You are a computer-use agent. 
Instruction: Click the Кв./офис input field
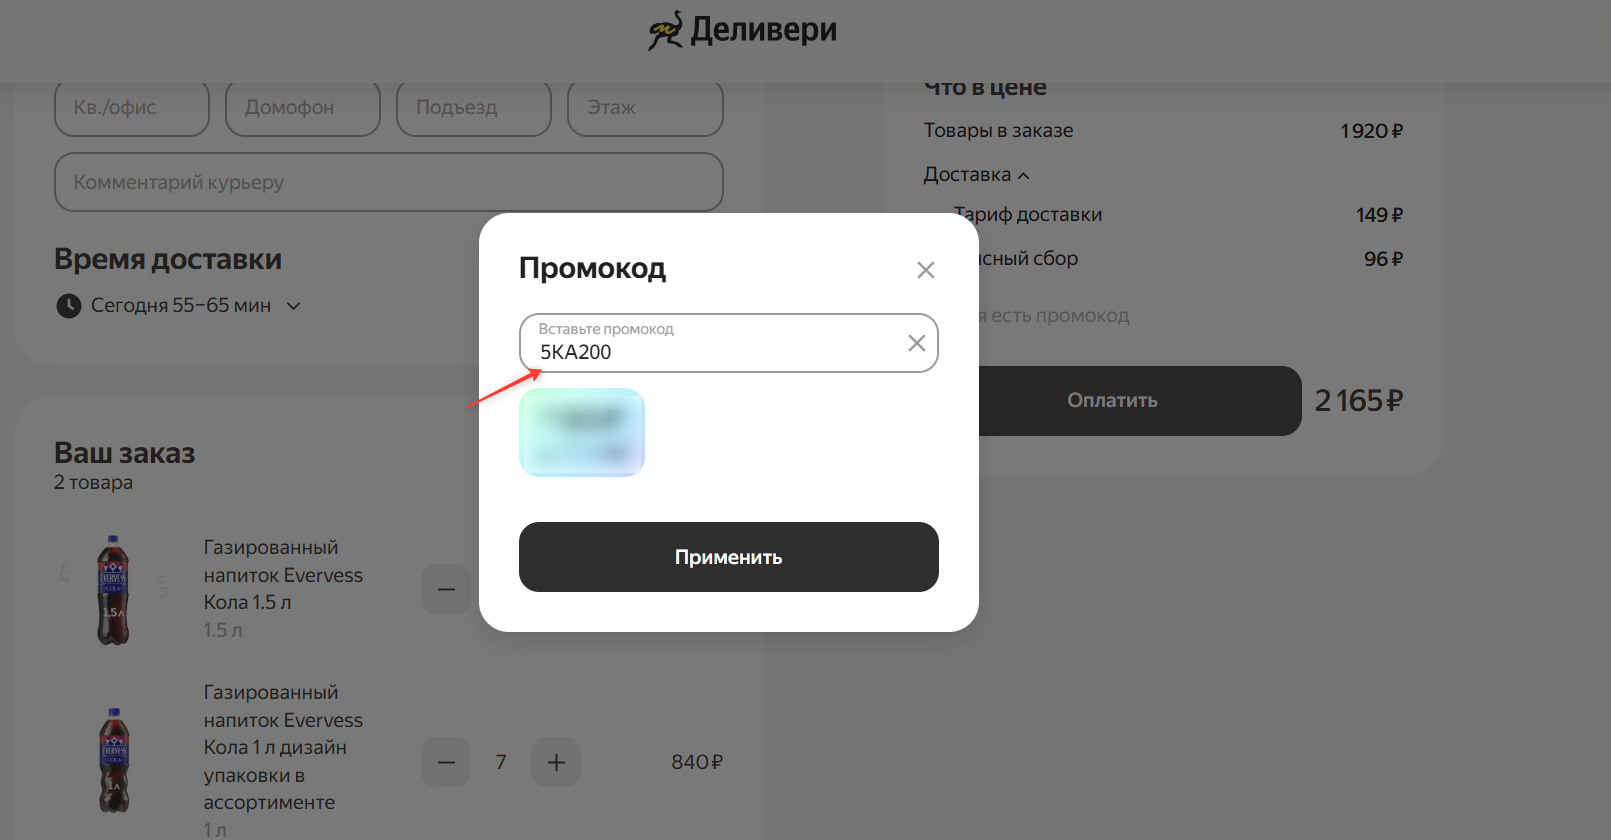(131, 108)
